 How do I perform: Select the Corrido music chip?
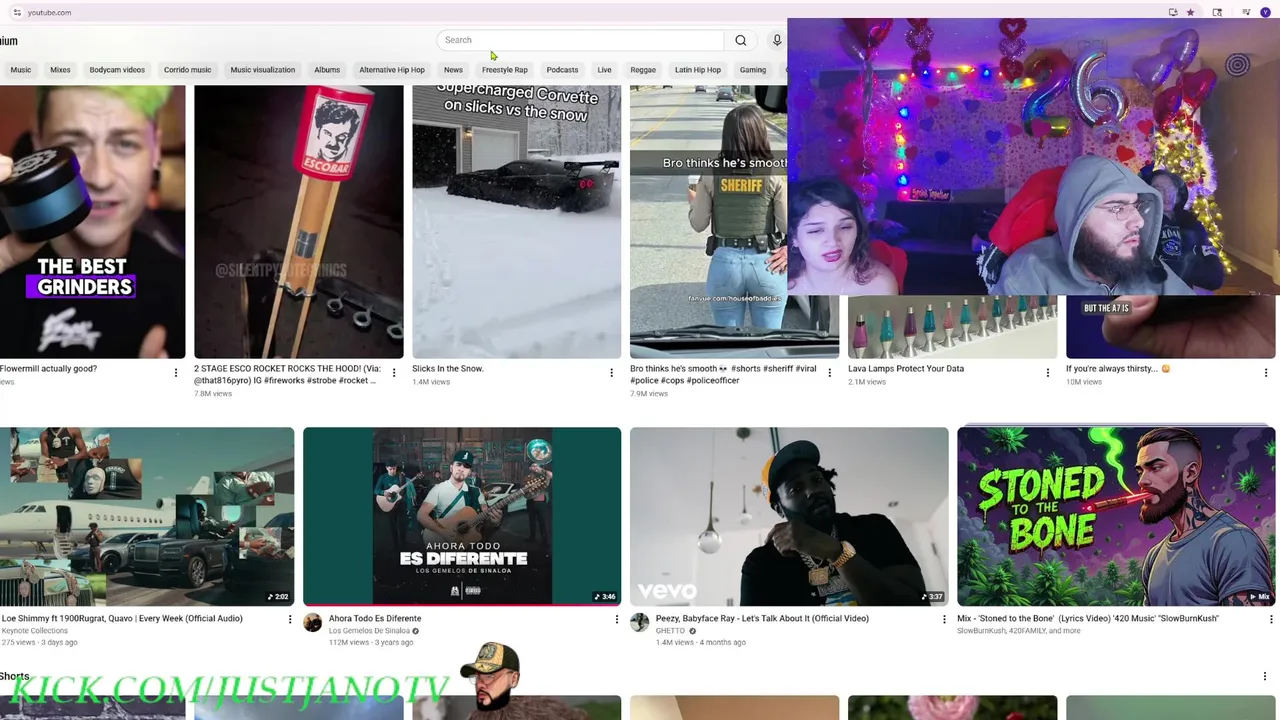coord(187,70)
